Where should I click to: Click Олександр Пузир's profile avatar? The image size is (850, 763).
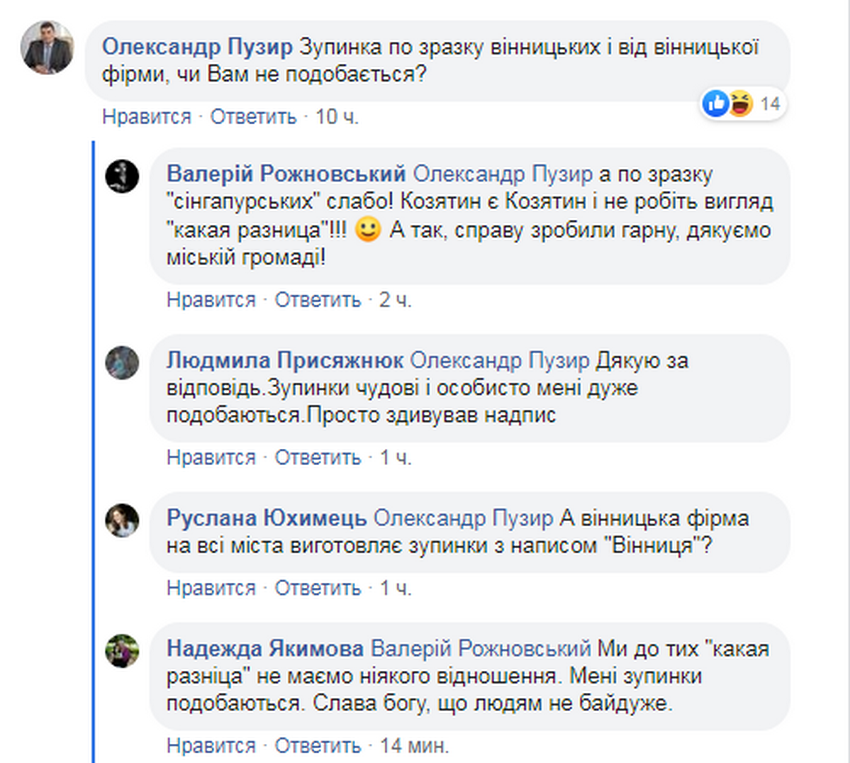[47, 46]
